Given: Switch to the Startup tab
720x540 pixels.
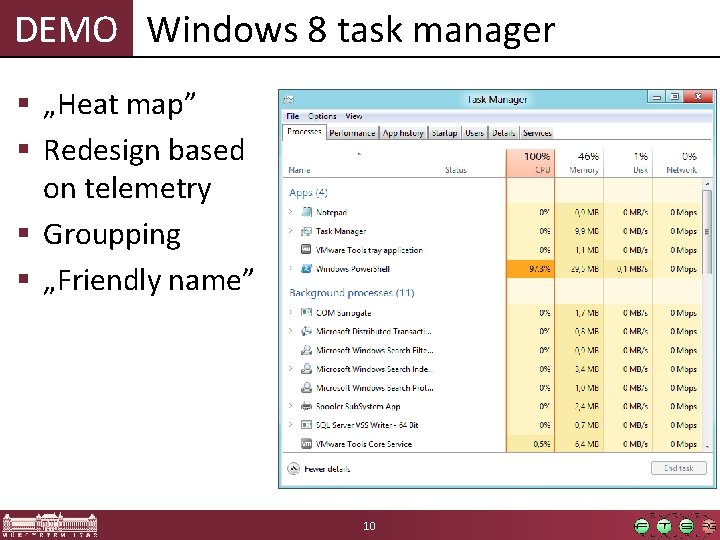Looking at the screenshot, I should click(444, 133).
